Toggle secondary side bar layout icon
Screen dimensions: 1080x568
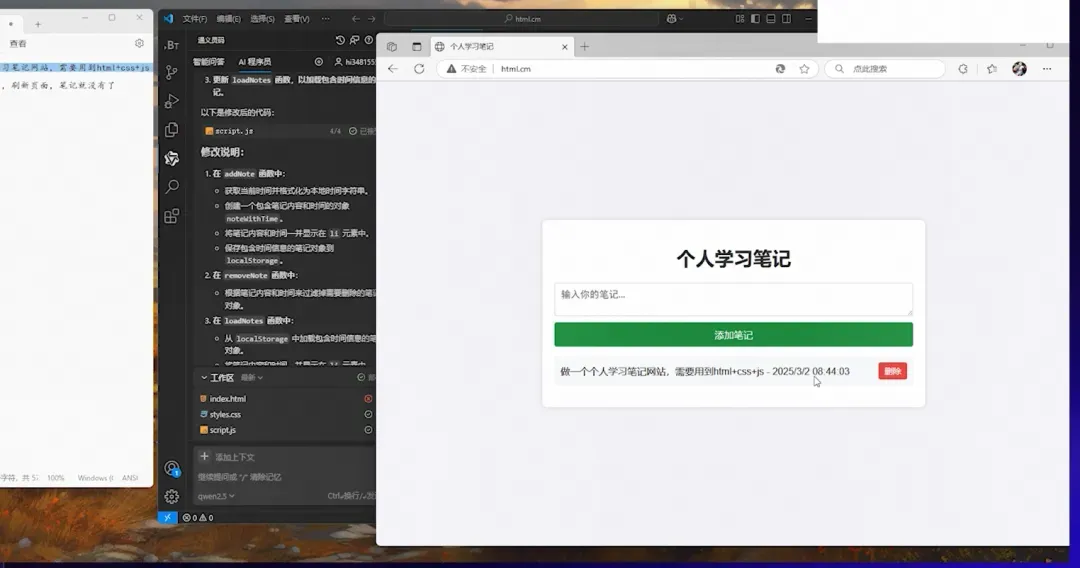pyautogui.click(x=787, y=19)
